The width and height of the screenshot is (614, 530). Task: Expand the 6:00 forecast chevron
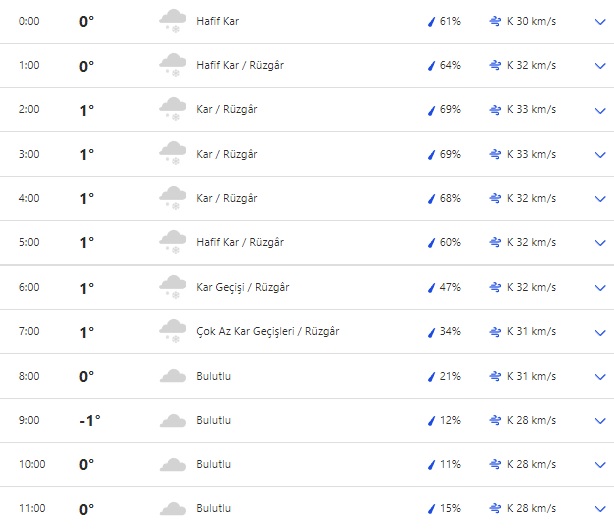pyautogui.click(x=600, y=288)
